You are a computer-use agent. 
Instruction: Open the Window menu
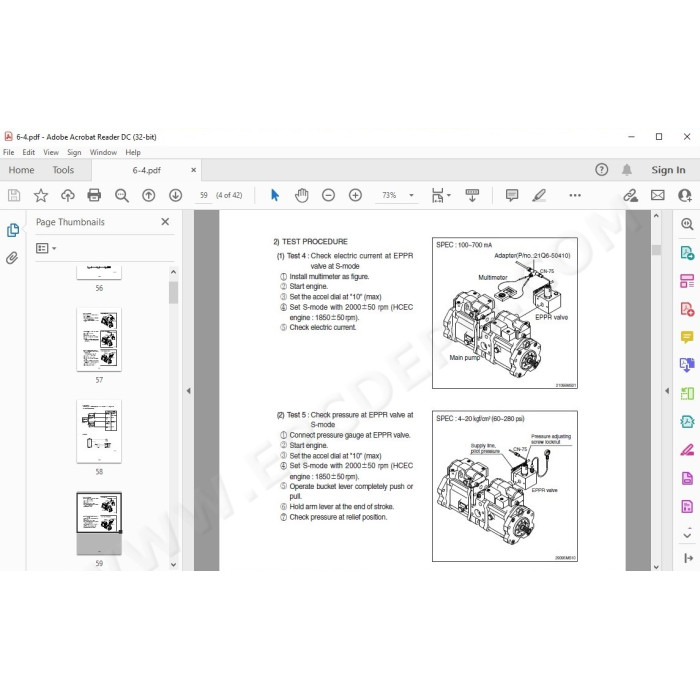coord(103,152)
